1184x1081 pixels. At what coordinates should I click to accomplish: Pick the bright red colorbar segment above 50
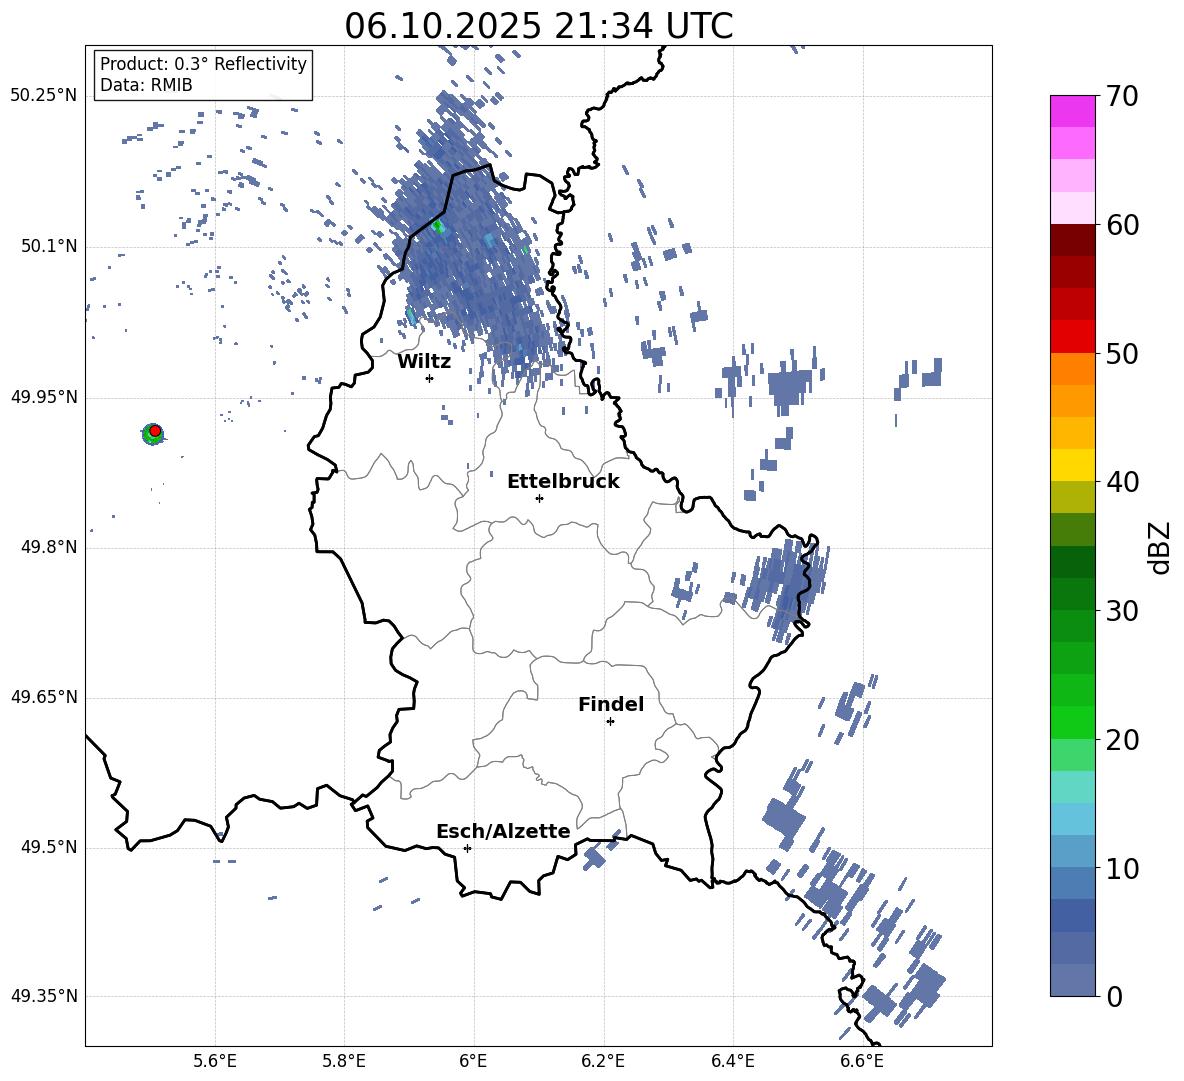pos(1072,337)
